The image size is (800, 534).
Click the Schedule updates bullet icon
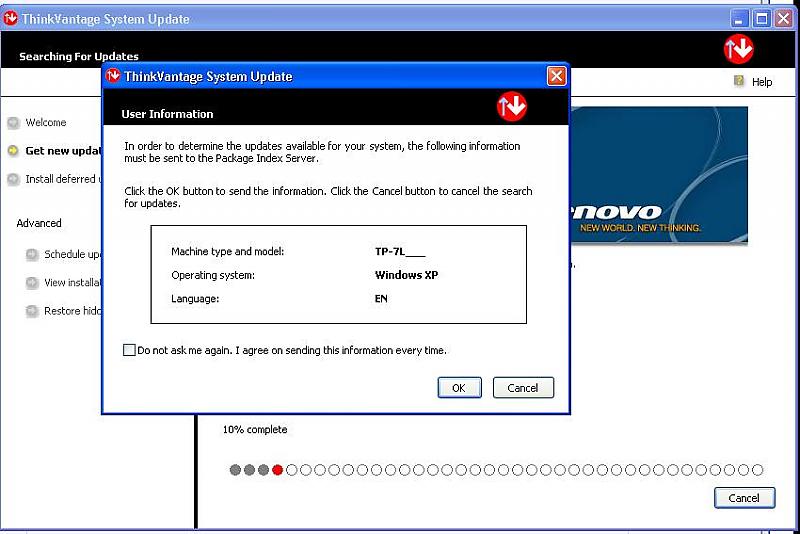(x=32, y=254)
